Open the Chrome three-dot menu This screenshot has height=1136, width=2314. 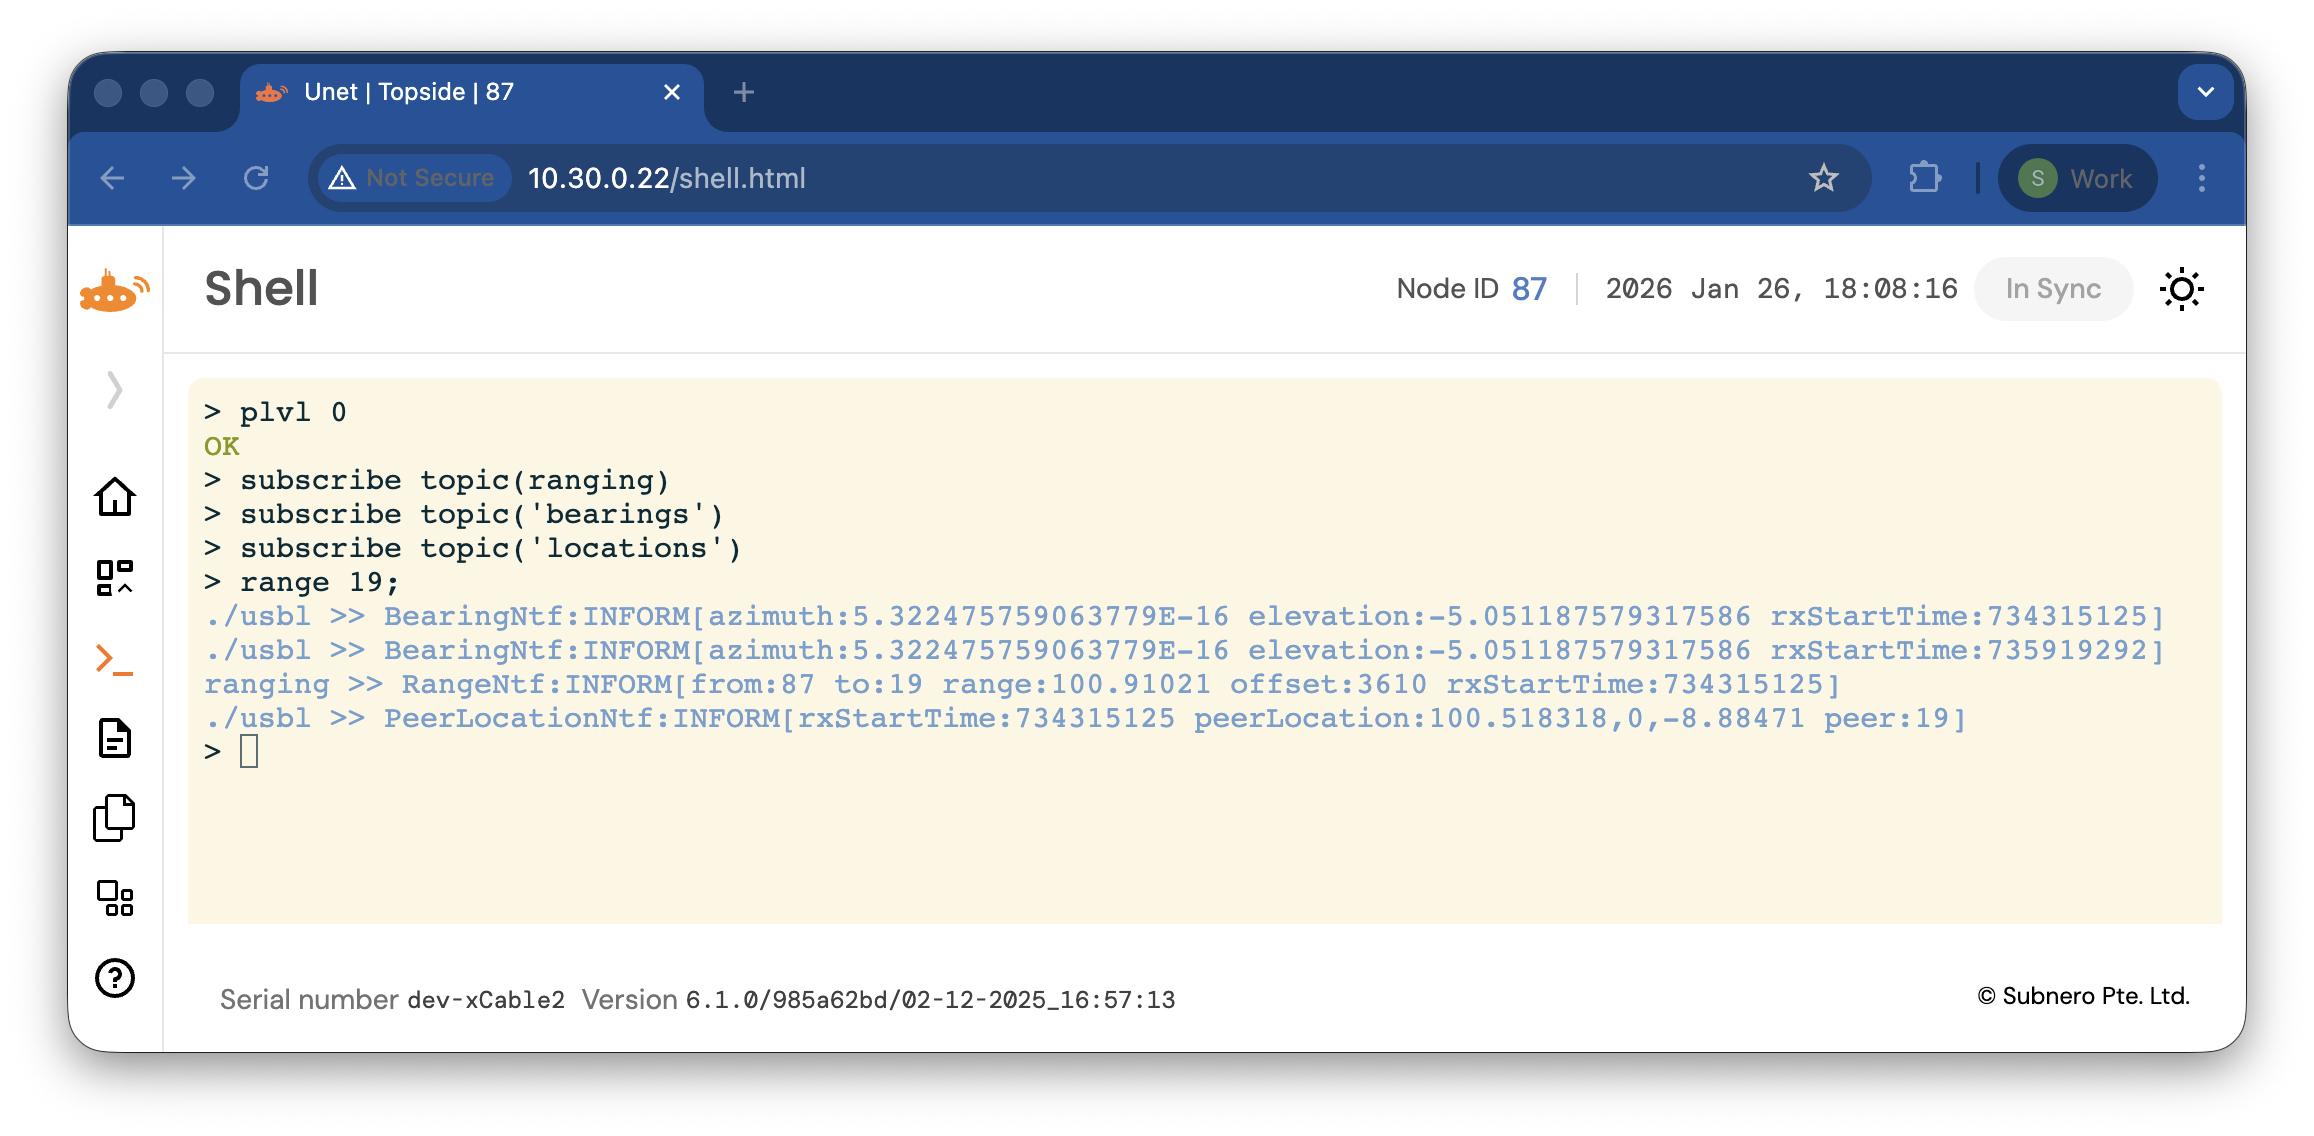(x=2201, y=178)
